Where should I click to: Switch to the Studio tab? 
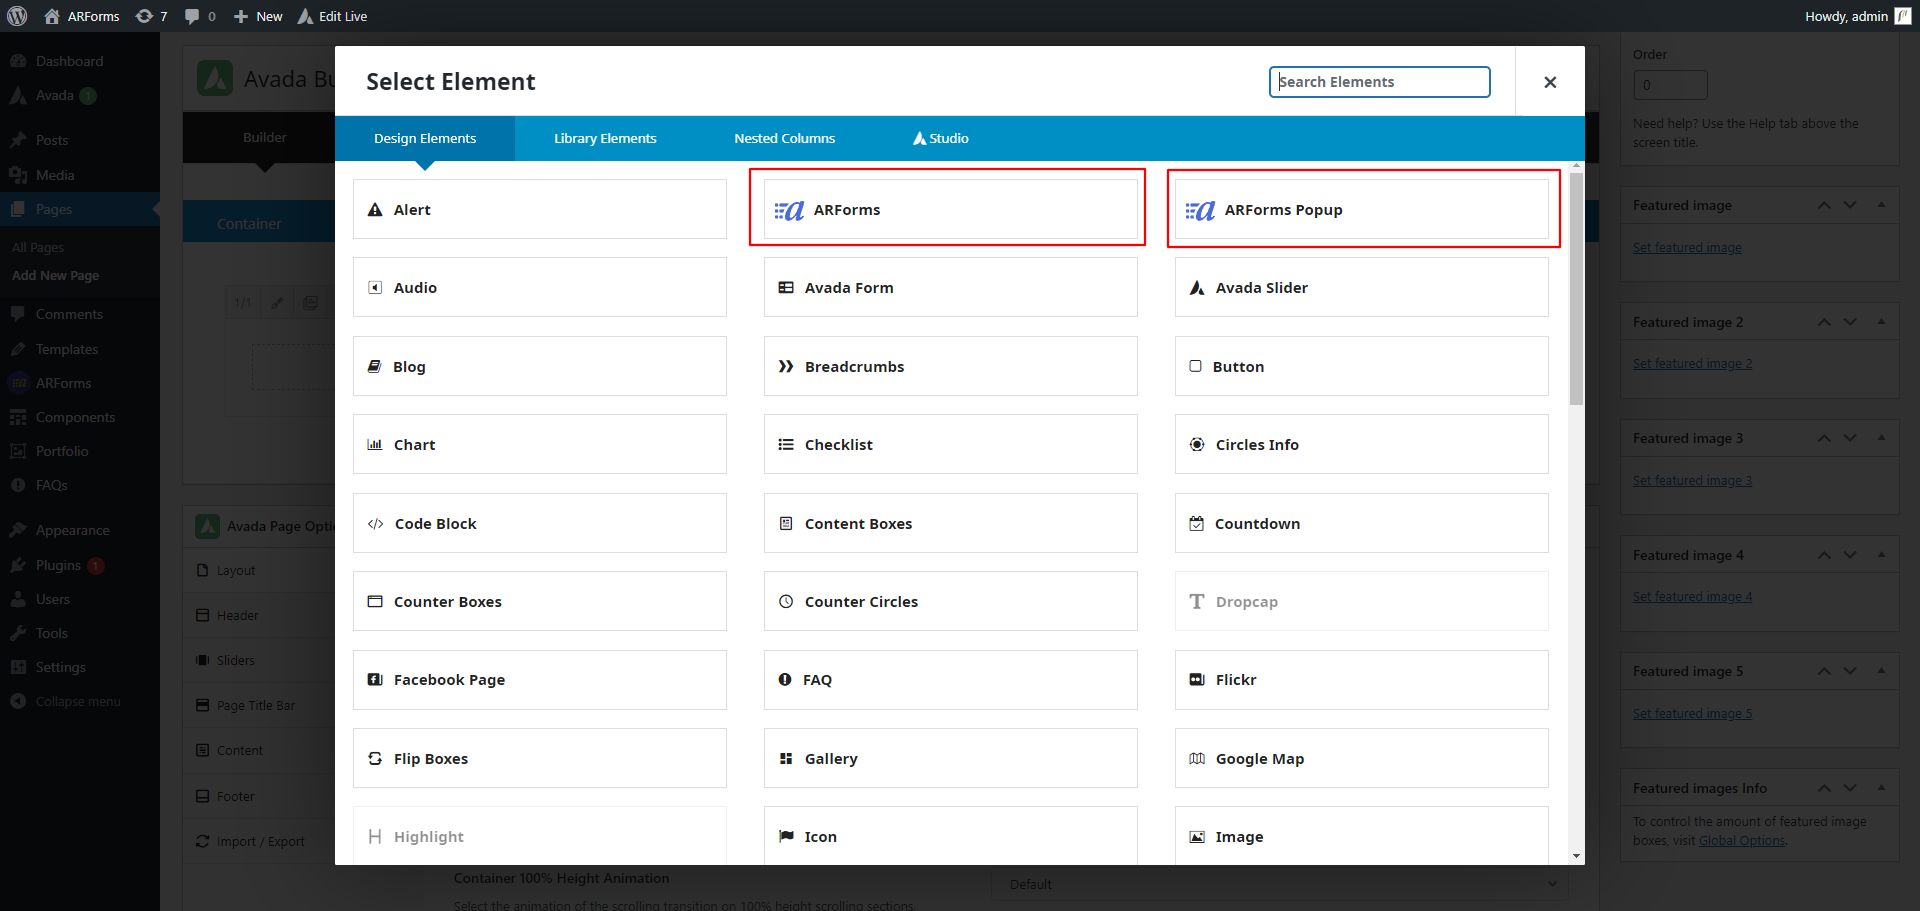coord(940,138)
